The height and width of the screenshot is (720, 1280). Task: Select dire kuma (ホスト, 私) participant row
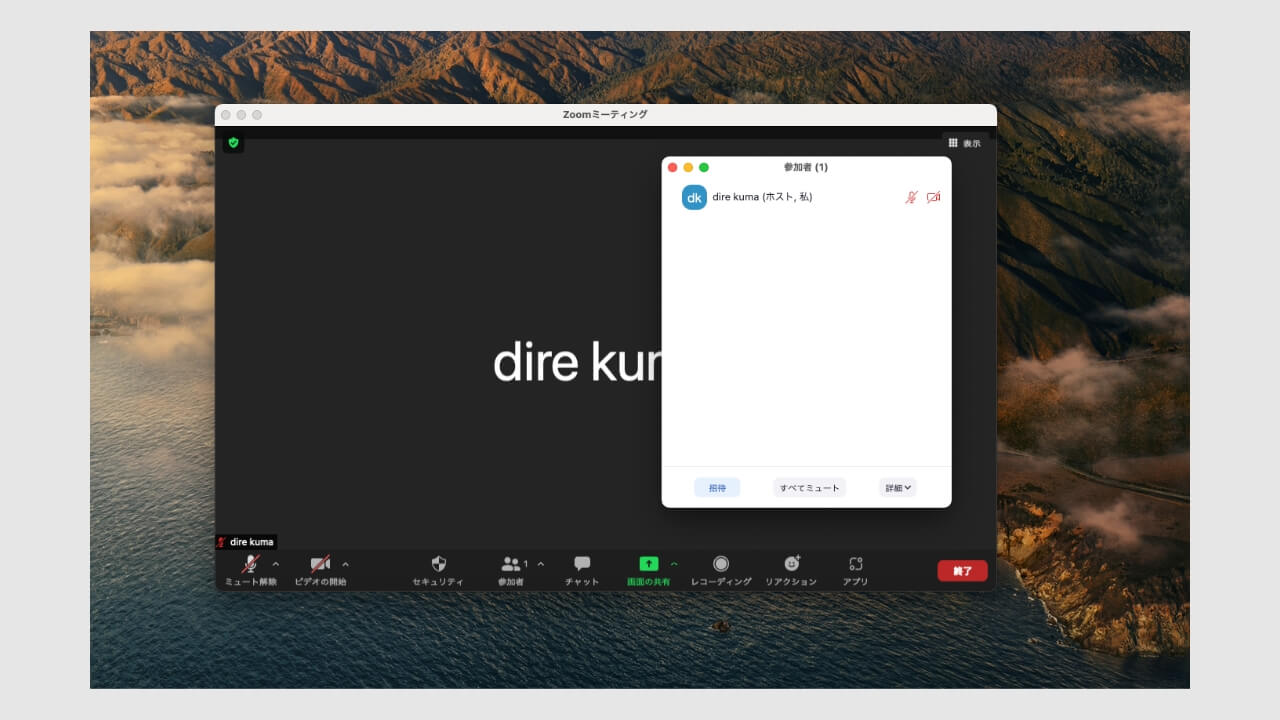tap(807, 197)
